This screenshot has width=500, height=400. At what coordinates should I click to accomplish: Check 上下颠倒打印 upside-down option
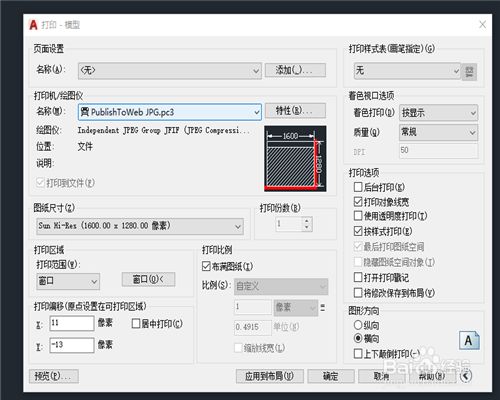[x=358, y=353]
